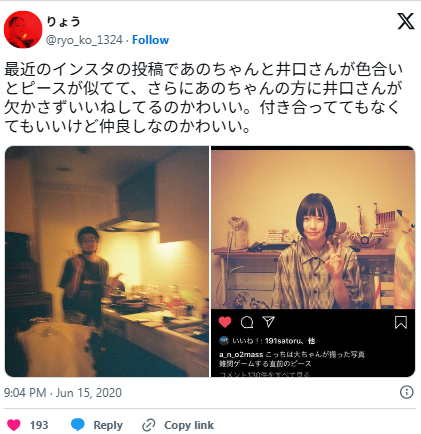The height and width of the screenshot is (434, 421).
Task: Click the tweet body text
Action: 204,98
